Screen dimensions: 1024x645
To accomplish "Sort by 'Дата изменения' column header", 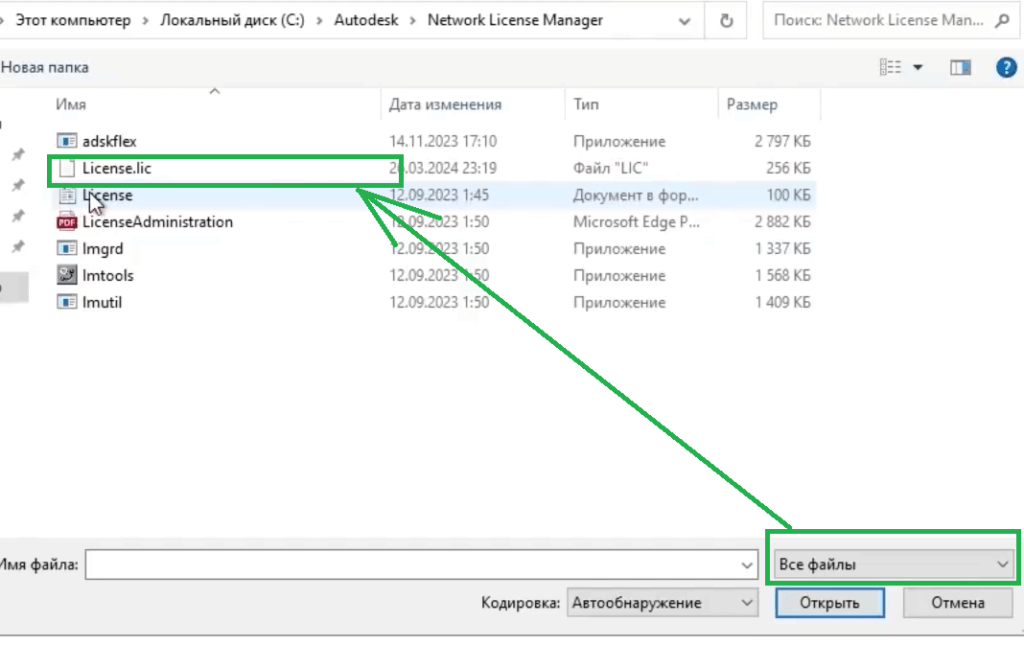I will 445,104.
